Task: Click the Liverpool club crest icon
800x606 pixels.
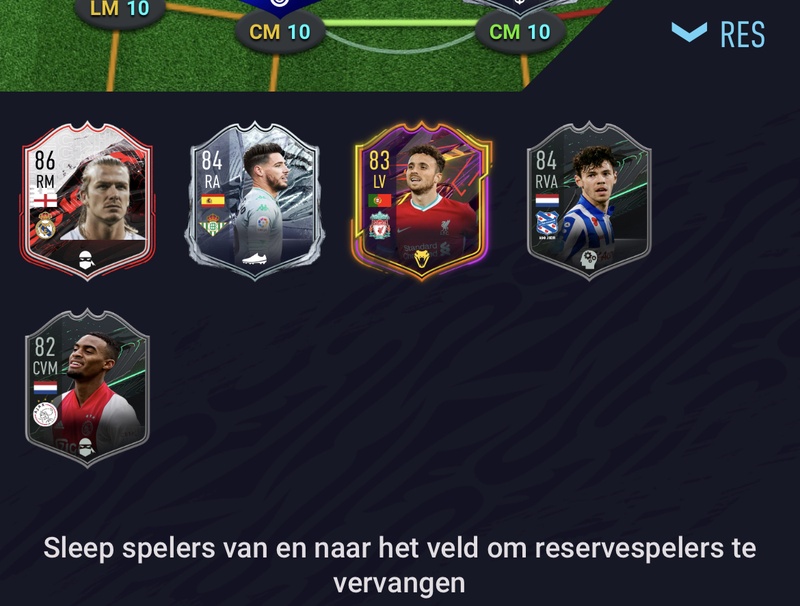Action: (x=380, y=225)
